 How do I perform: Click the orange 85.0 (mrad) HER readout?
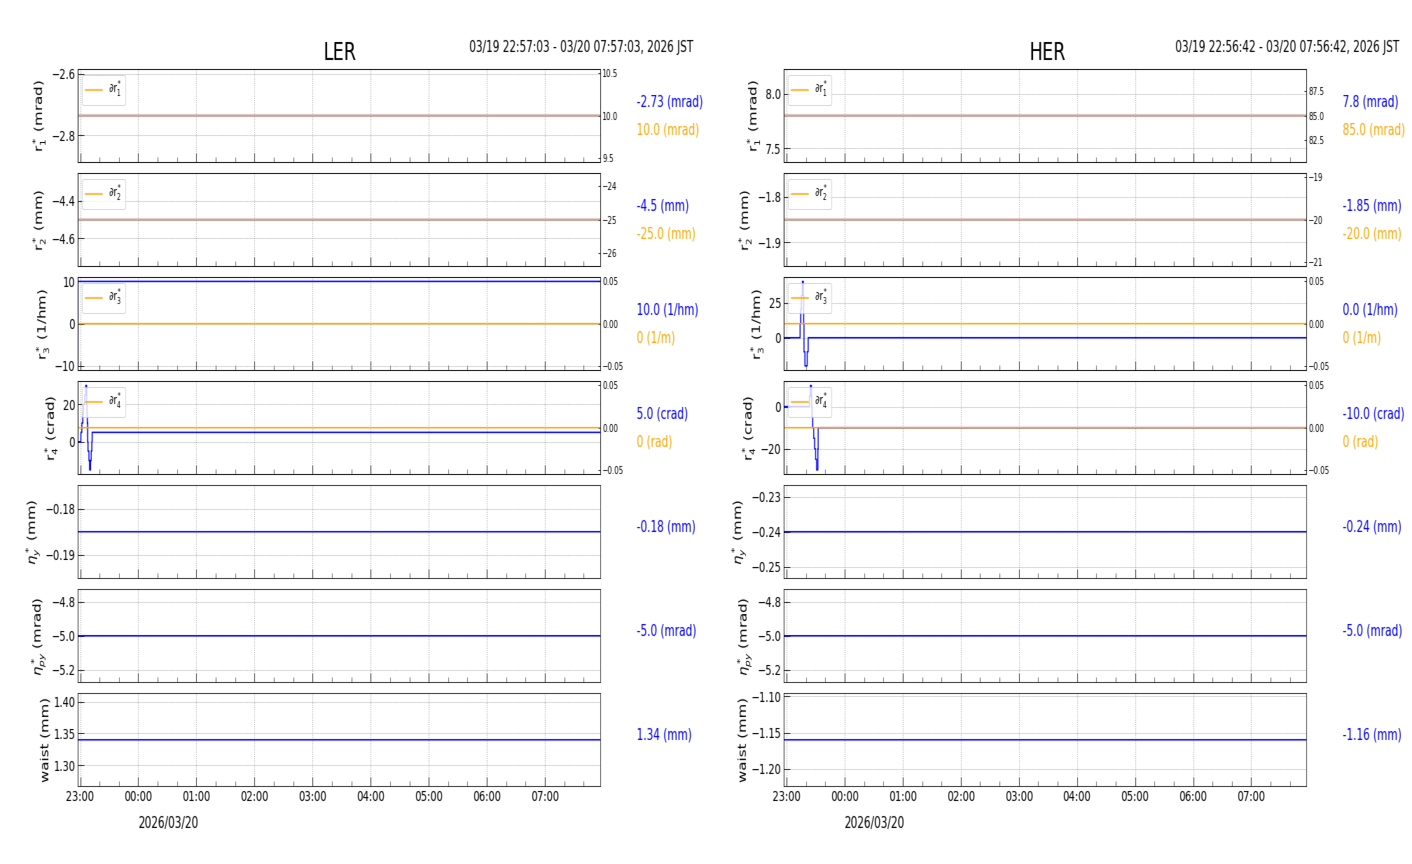click(x=1373, y=130)
